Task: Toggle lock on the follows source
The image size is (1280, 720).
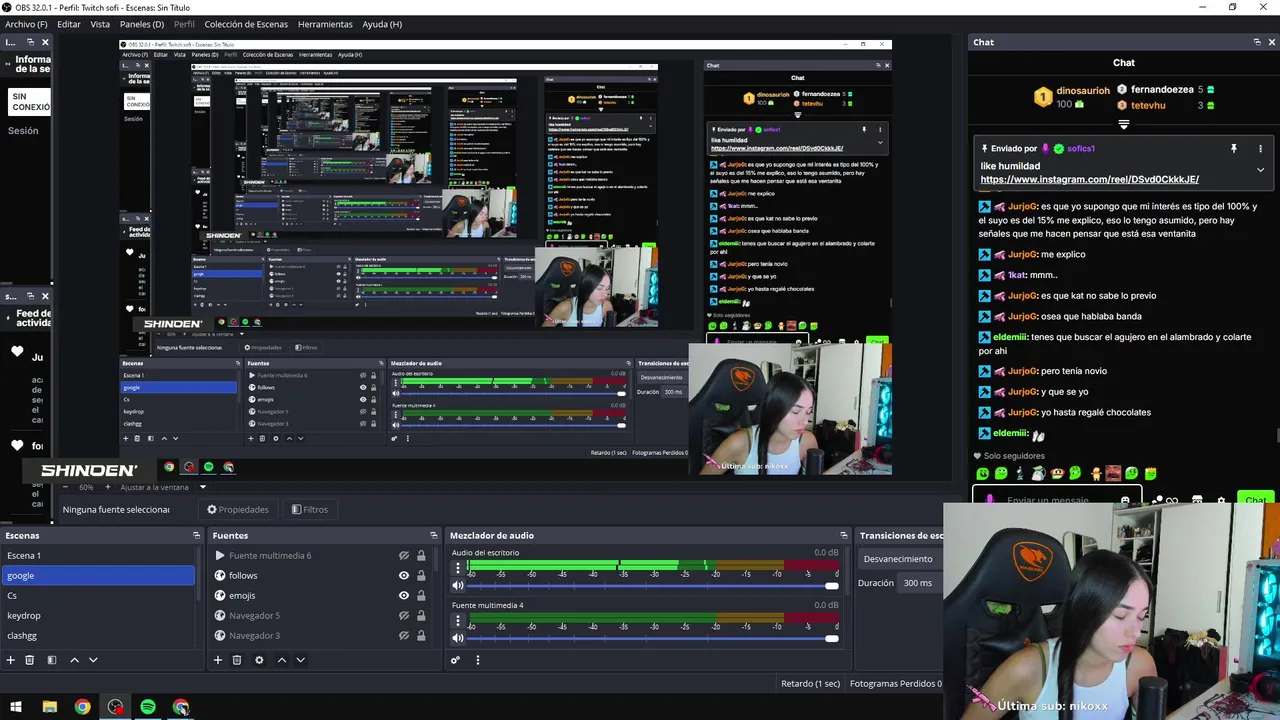Action: pyautogui.click(x=421, y=576)
